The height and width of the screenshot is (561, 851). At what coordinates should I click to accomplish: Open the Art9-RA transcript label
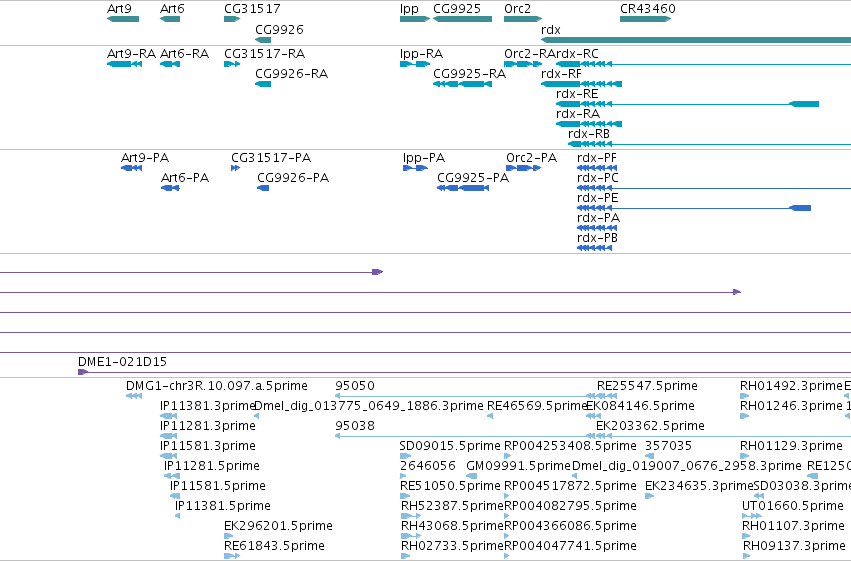click(x=131, y=54)
